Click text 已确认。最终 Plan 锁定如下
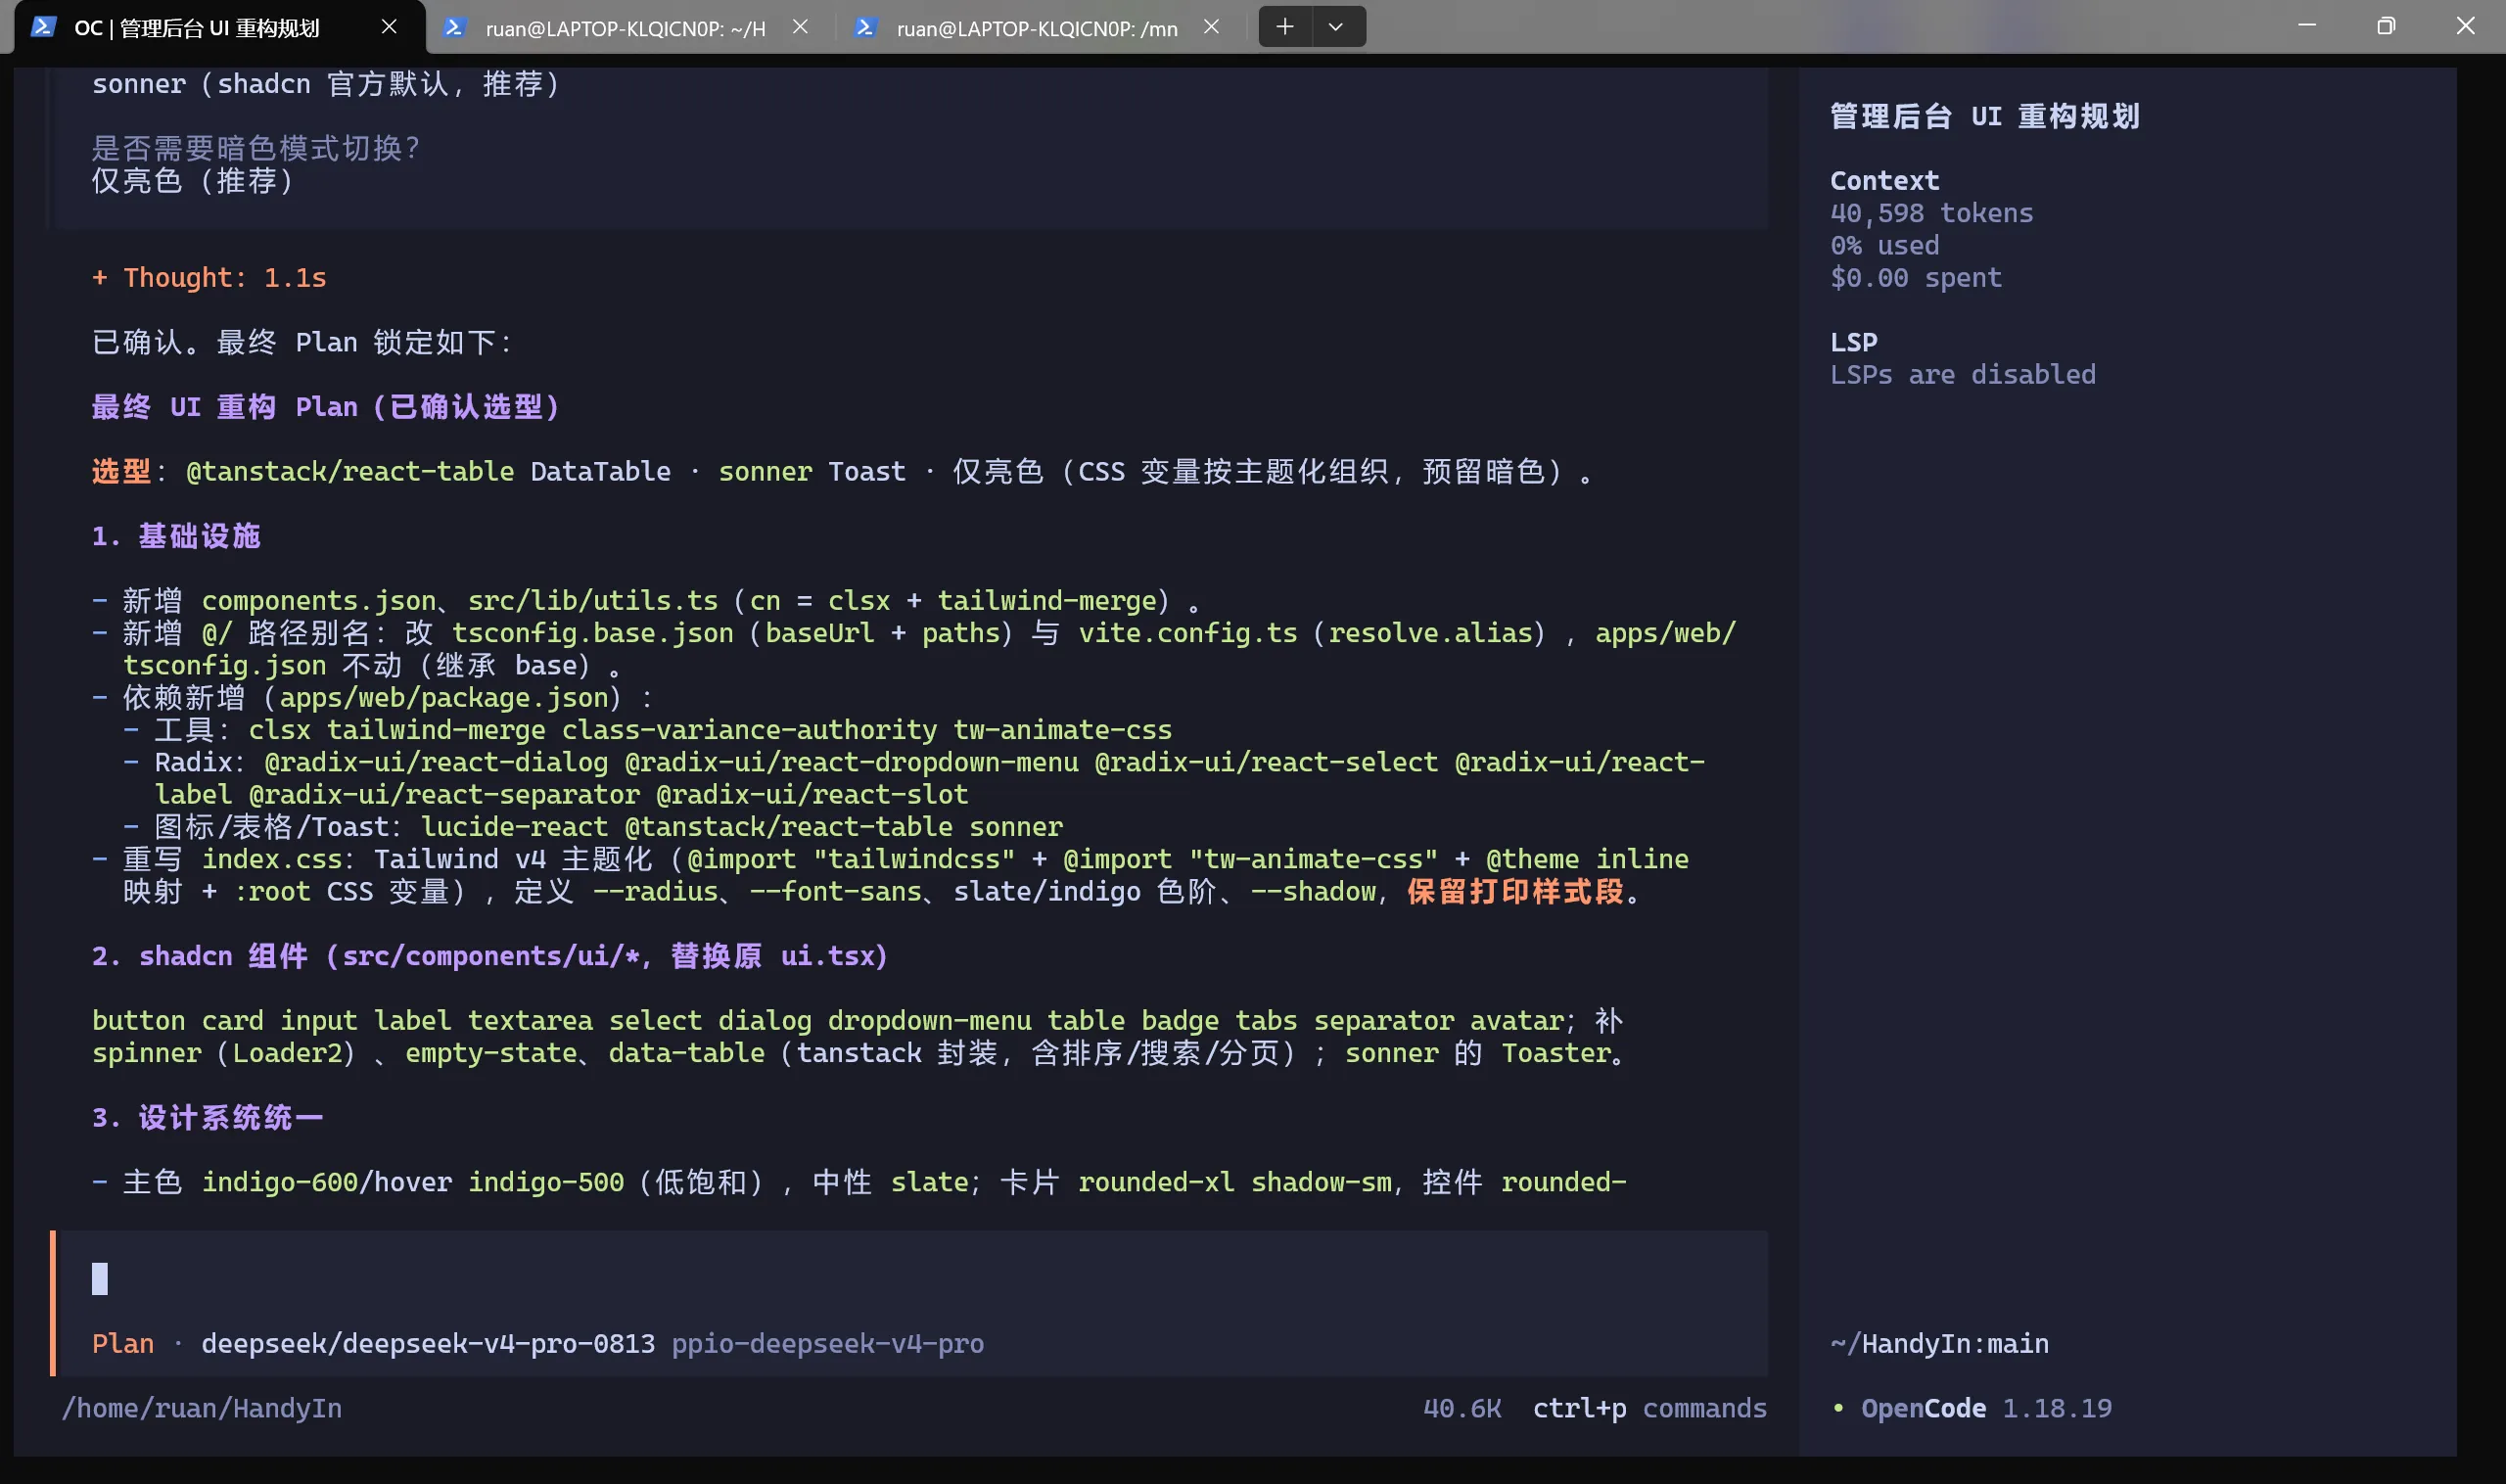 (303, 342)
